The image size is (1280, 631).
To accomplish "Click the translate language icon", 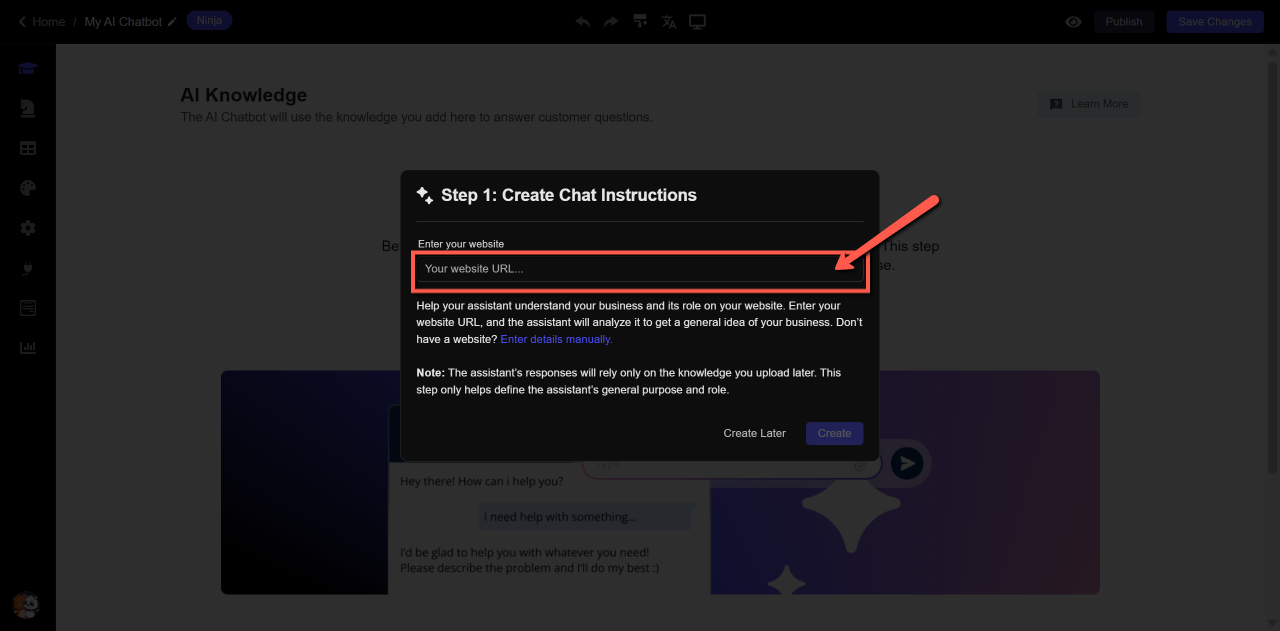I will (669, 22).
